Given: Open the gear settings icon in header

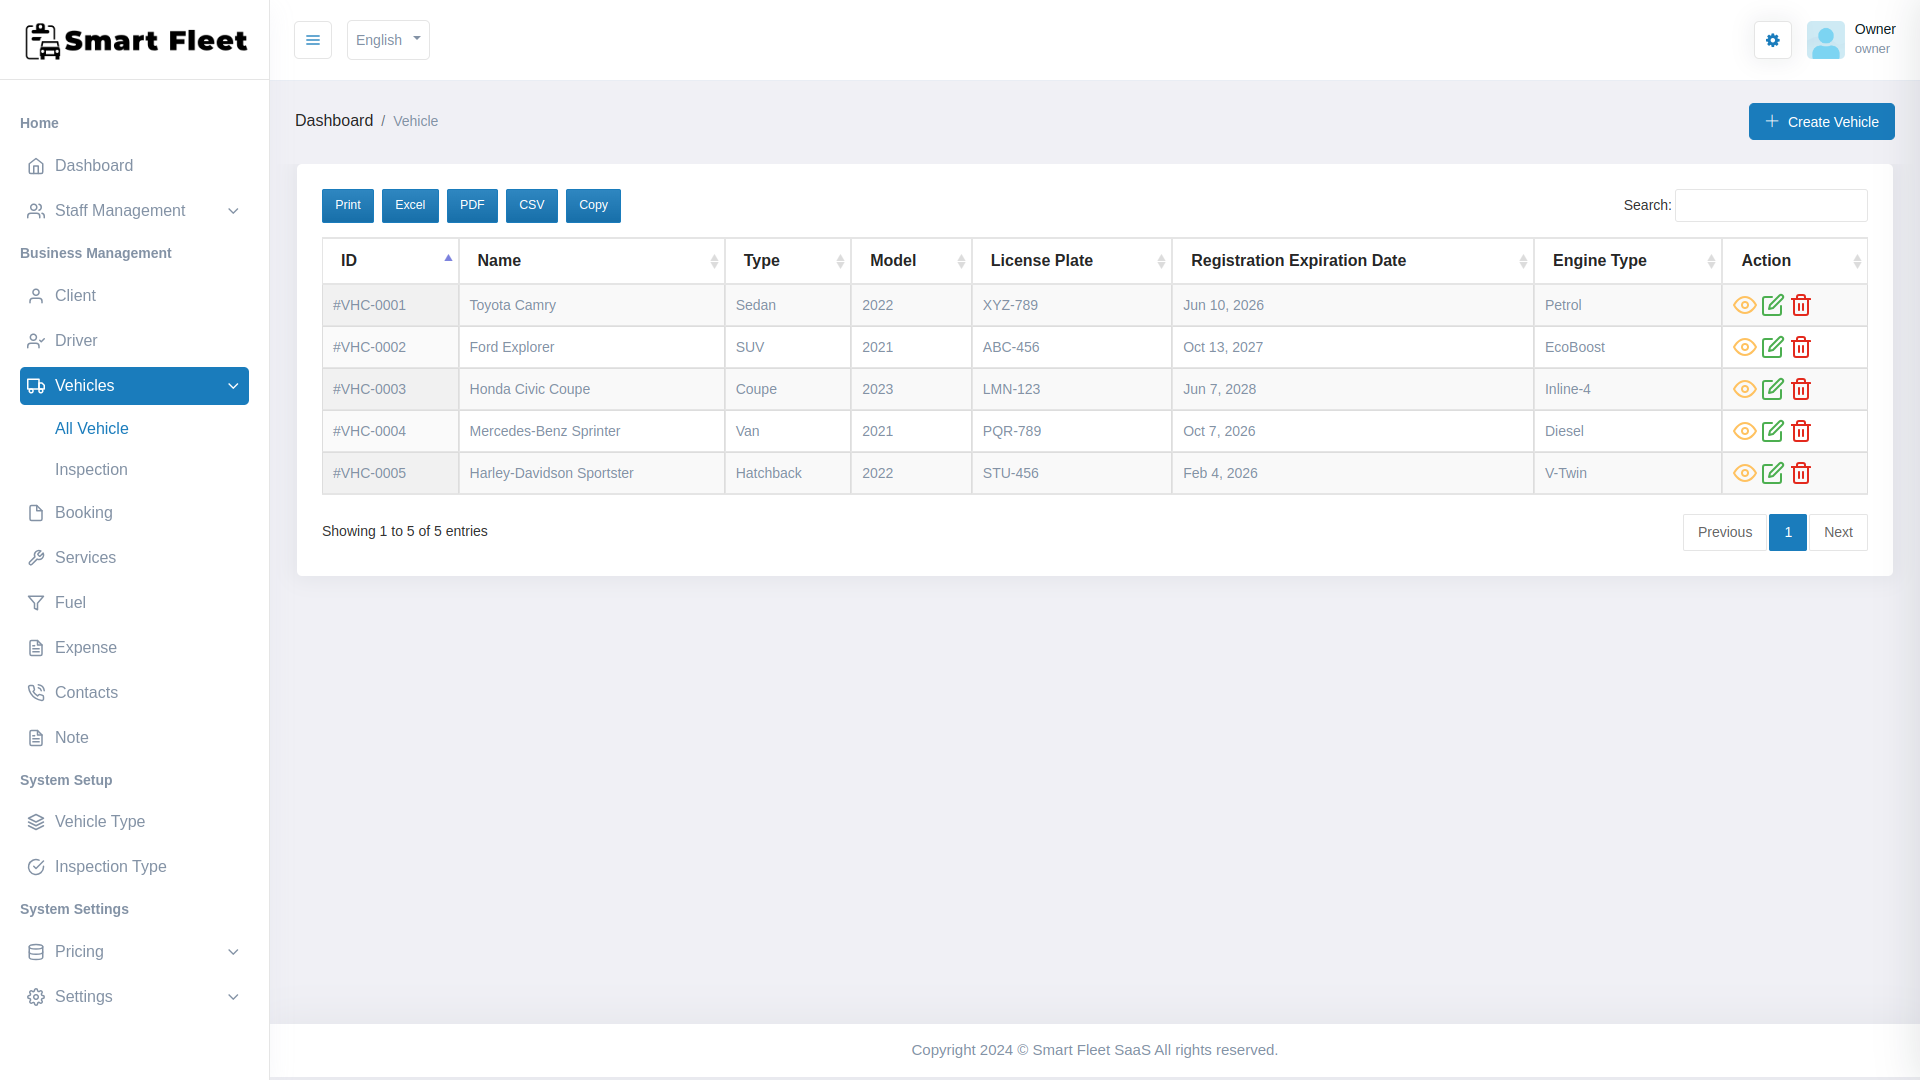Looking at the screenshot, I should (1772, 40).
